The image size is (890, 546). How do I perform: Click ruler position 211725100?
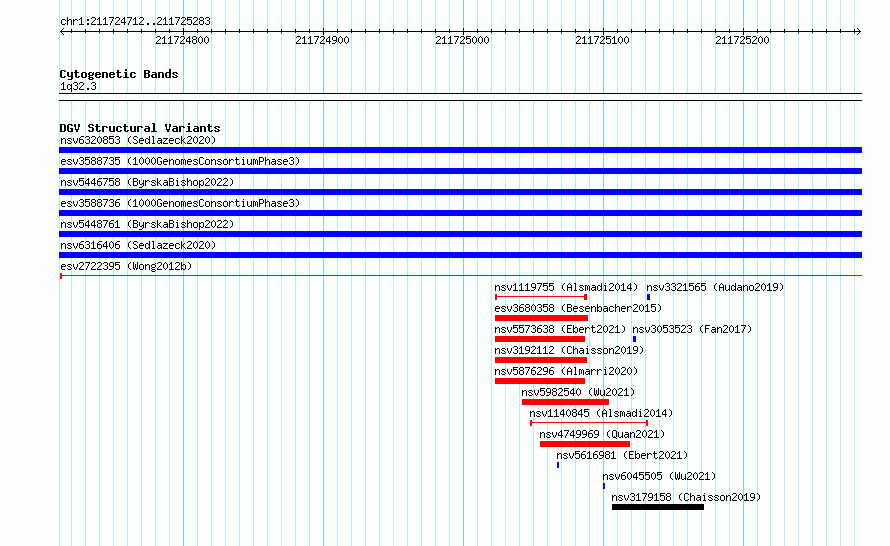602,40
